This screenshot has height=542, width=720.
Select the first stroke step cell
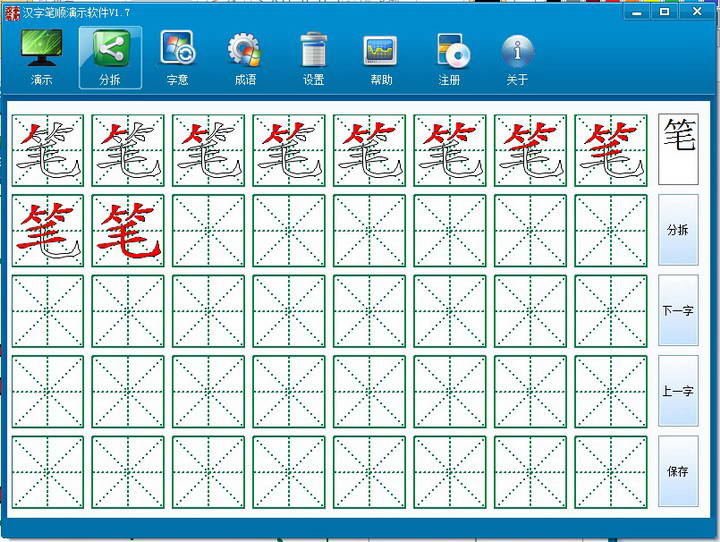tap(48, 150)
